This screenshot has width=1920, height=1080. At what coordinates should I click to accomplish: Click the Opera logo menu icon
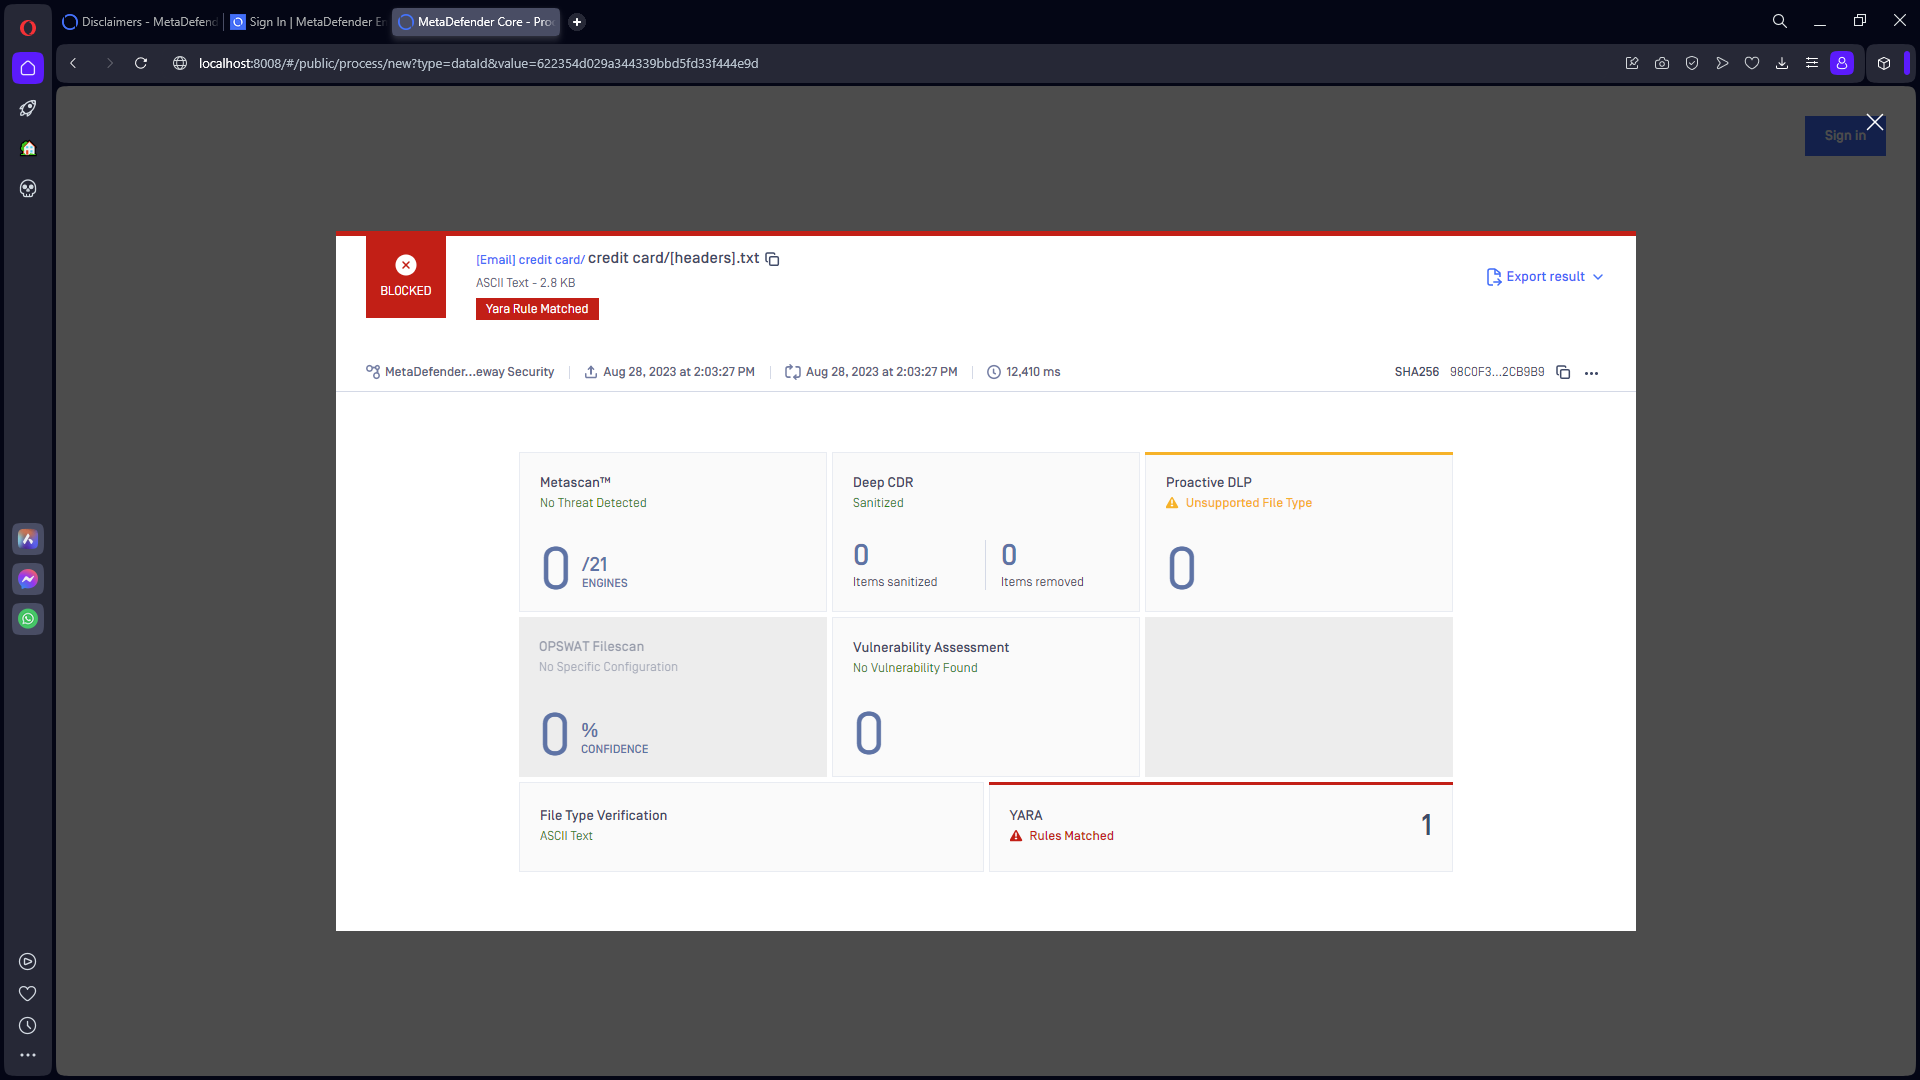tap(28, 27)
